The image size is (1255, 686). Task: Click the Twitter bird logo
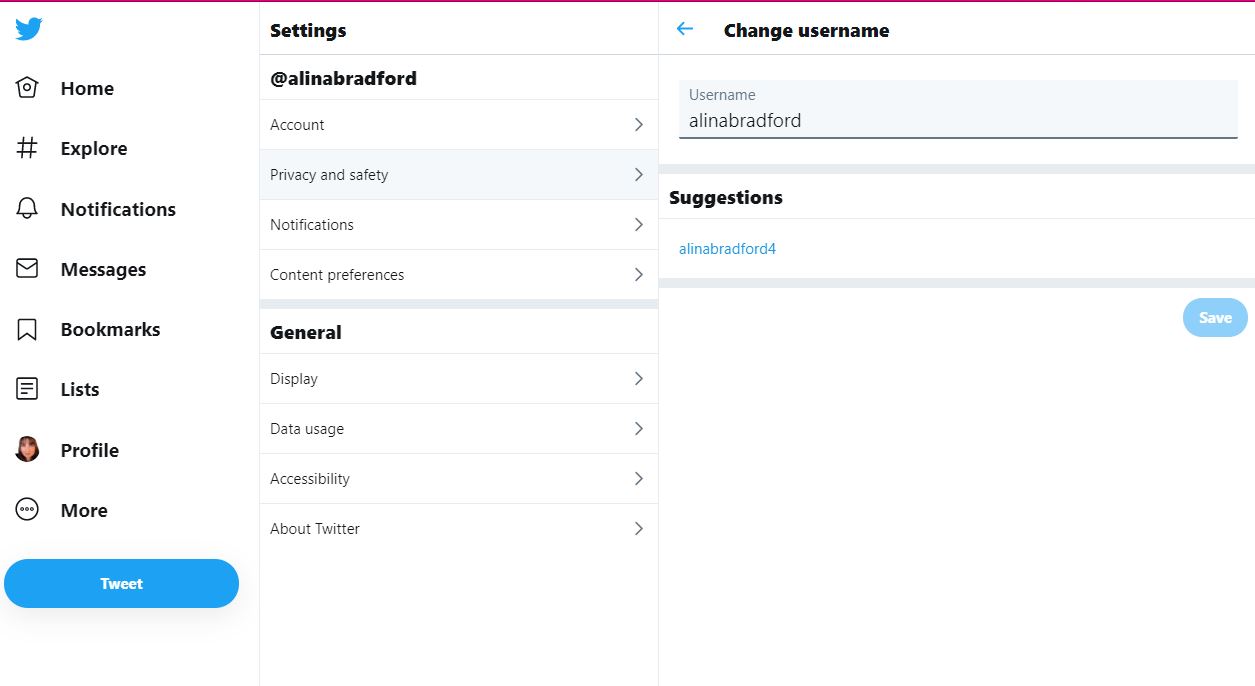click(x=28, y=29)
